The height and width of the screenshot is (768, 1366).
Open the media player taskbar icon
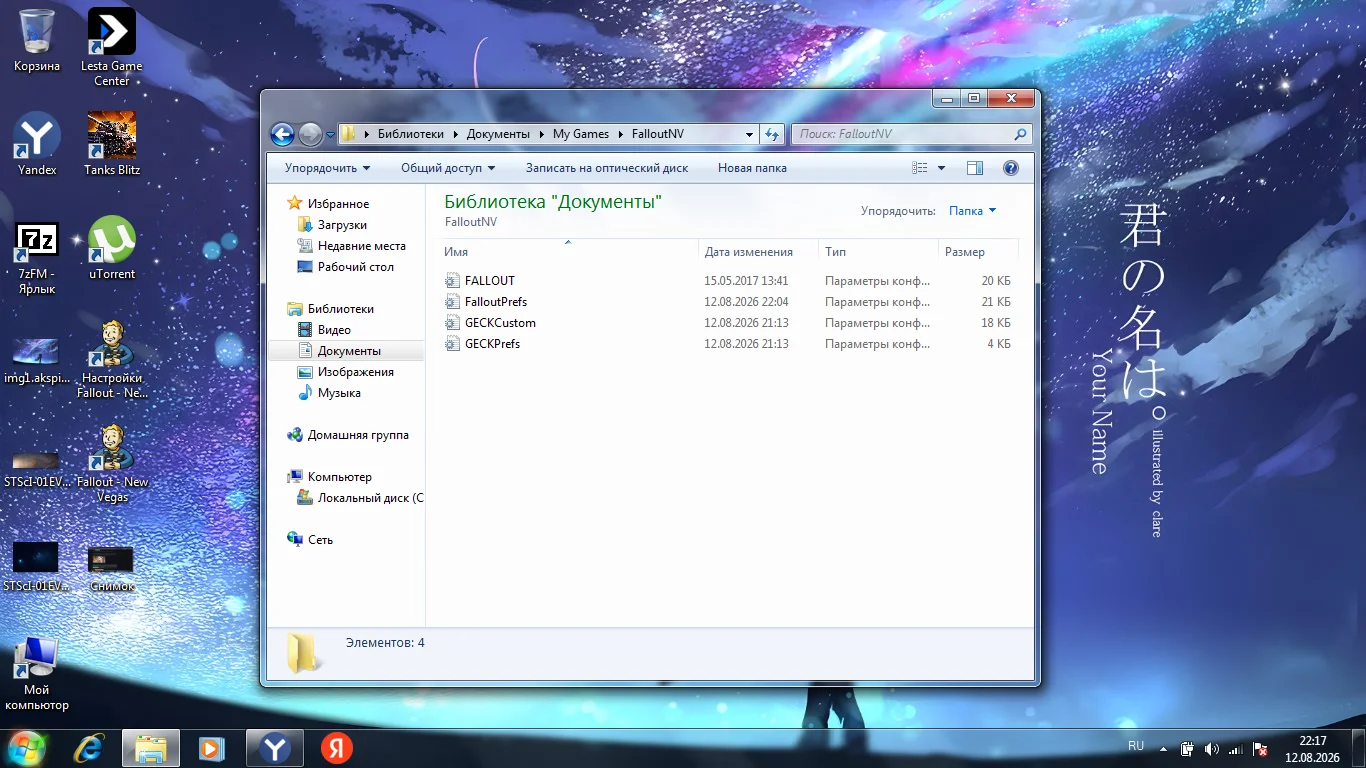(x=210, y=748)
